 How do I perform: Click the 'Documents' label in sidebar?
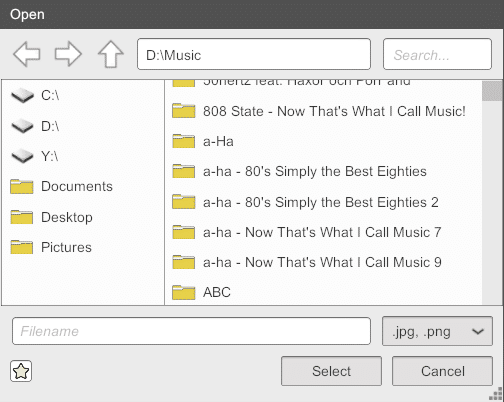coord(77,186)
